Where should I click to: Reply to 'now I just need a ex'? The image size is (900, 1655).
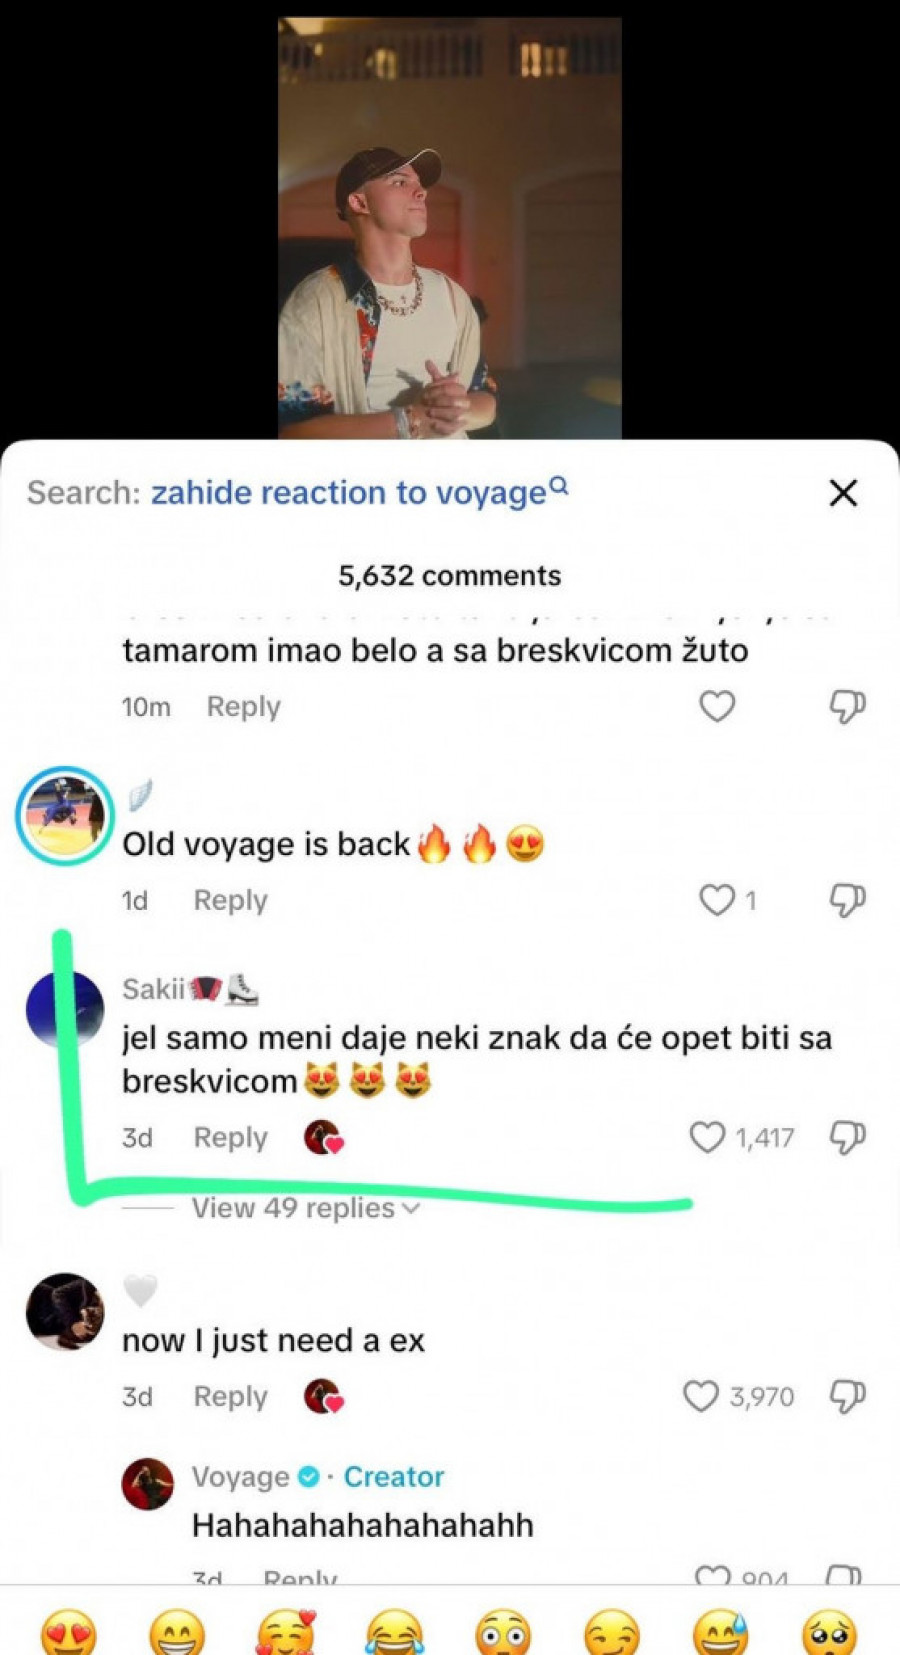[x=230, y=1396]
